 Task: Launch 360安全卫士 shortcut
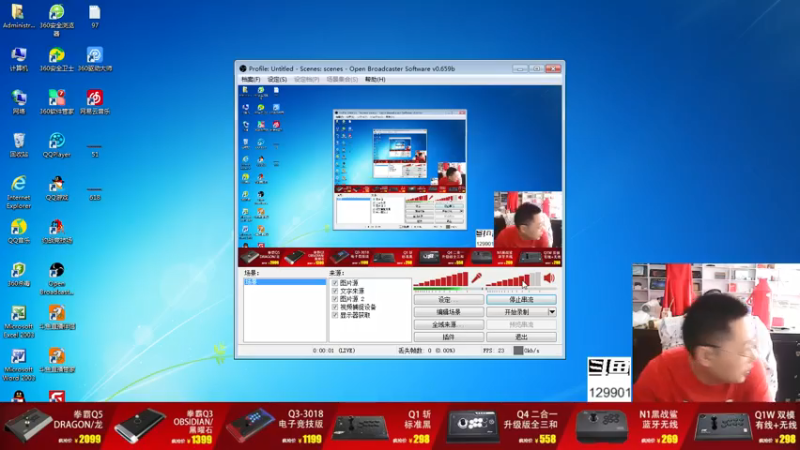pos(57,59)
